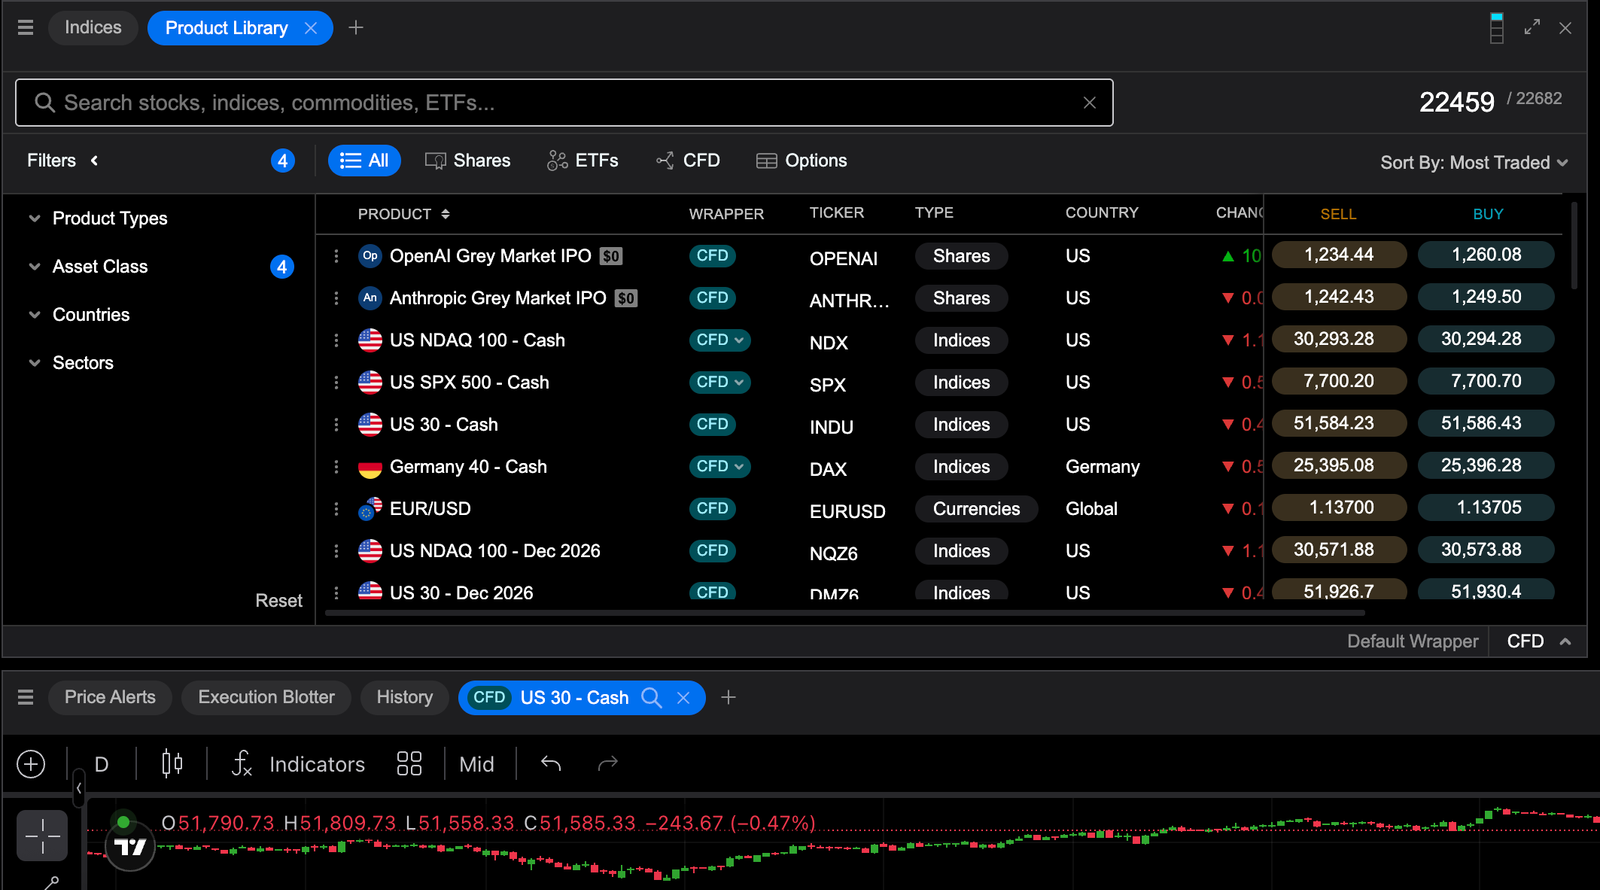
Task: Add a new tab in the bottom panel
Action: [x=729, y=697]
